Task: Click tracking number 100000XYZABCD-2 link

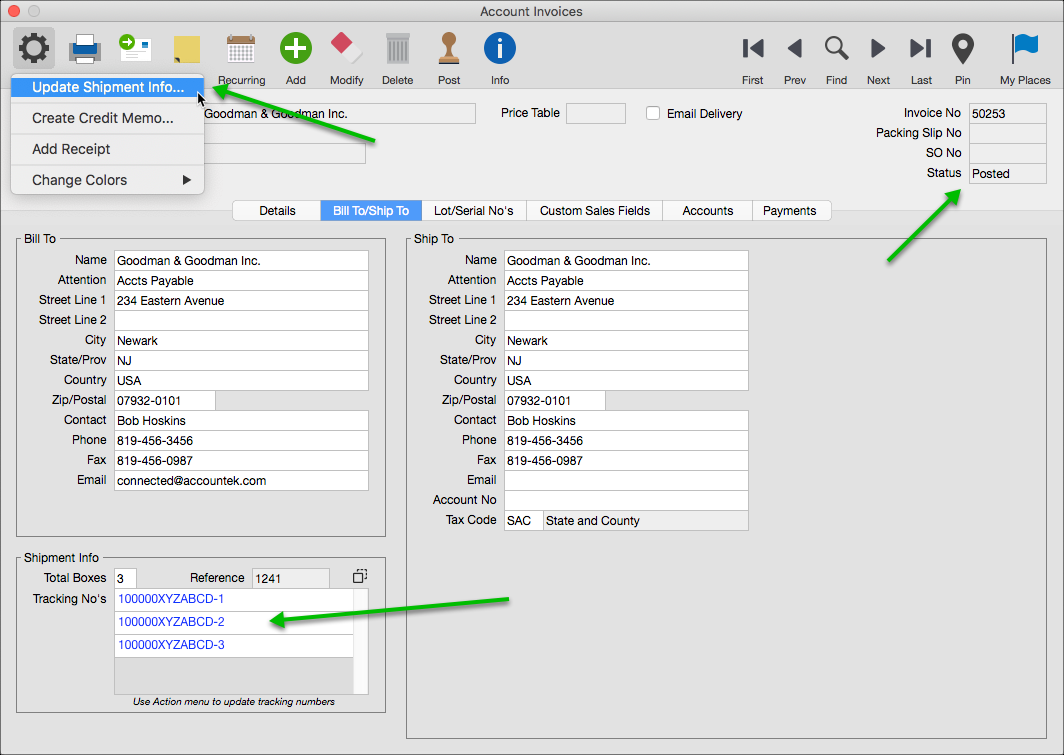Action: [171, 622]
